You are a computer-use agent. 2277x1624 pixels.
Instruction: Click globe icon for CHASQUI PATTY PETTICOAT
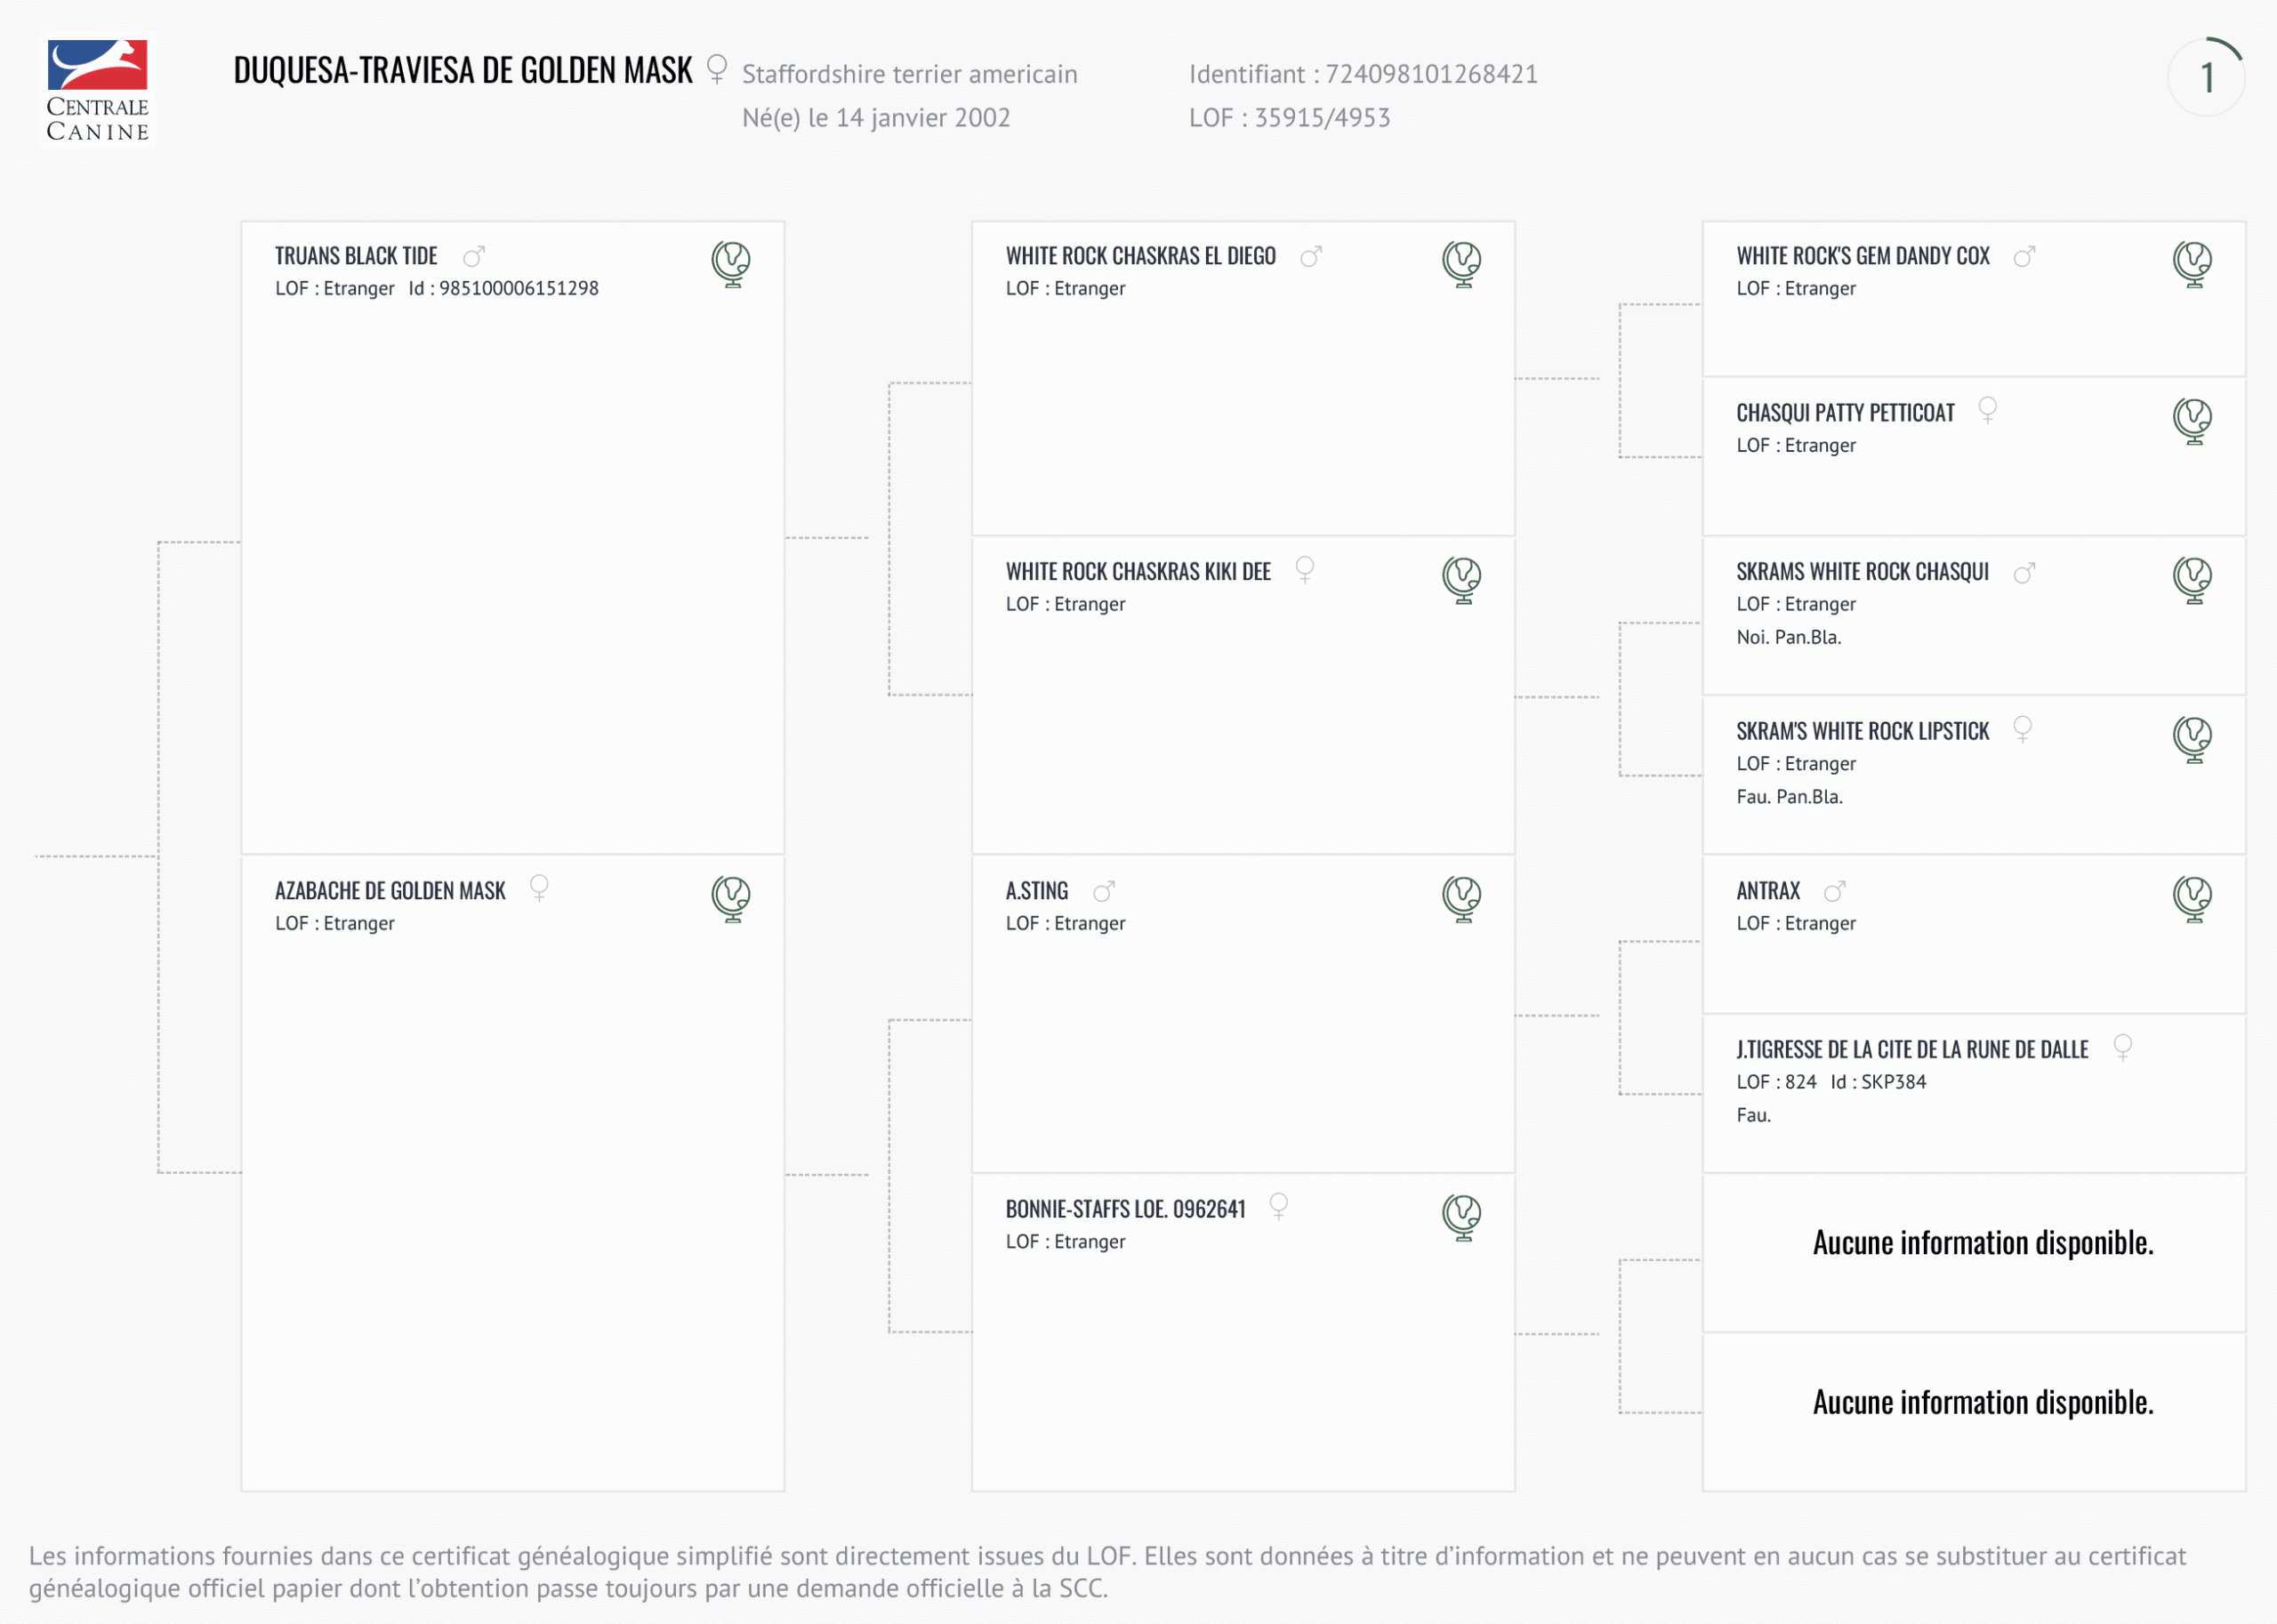(2192, 421)
